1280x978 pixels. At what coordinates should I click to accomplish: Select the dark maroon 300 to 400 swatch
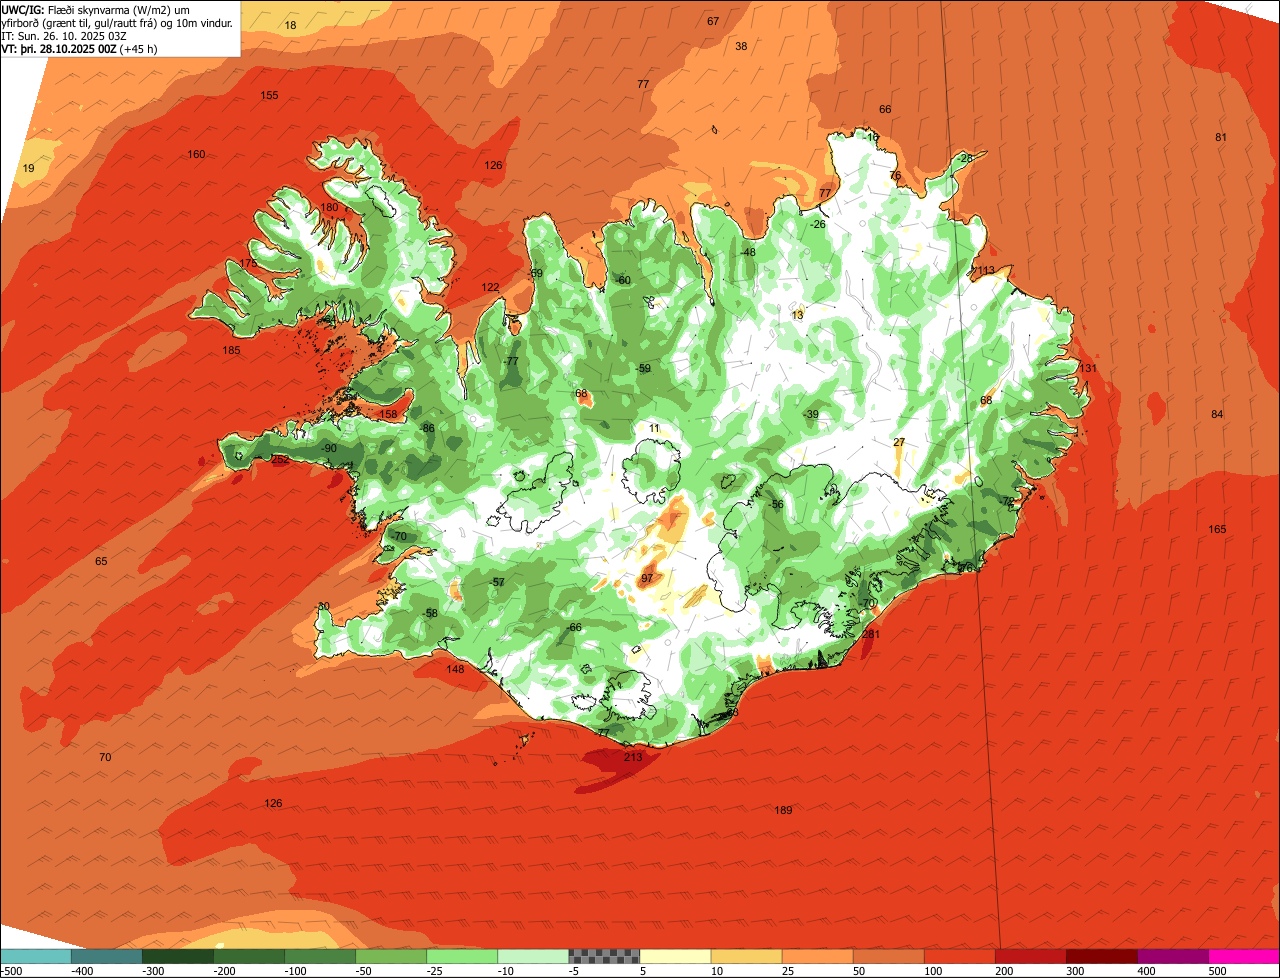click(1101, 956)
